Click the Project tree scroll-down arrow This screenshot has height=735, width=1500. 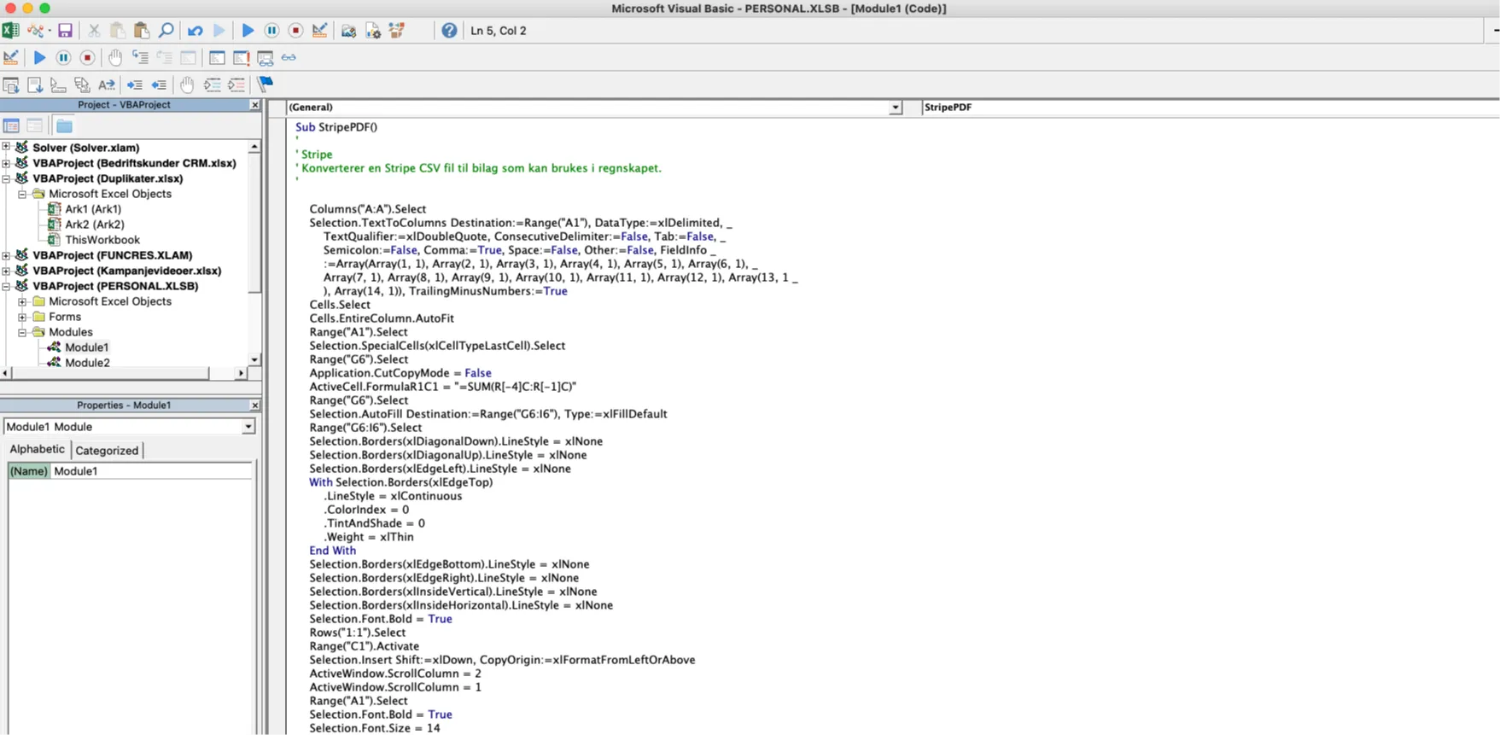click(255, 360)
